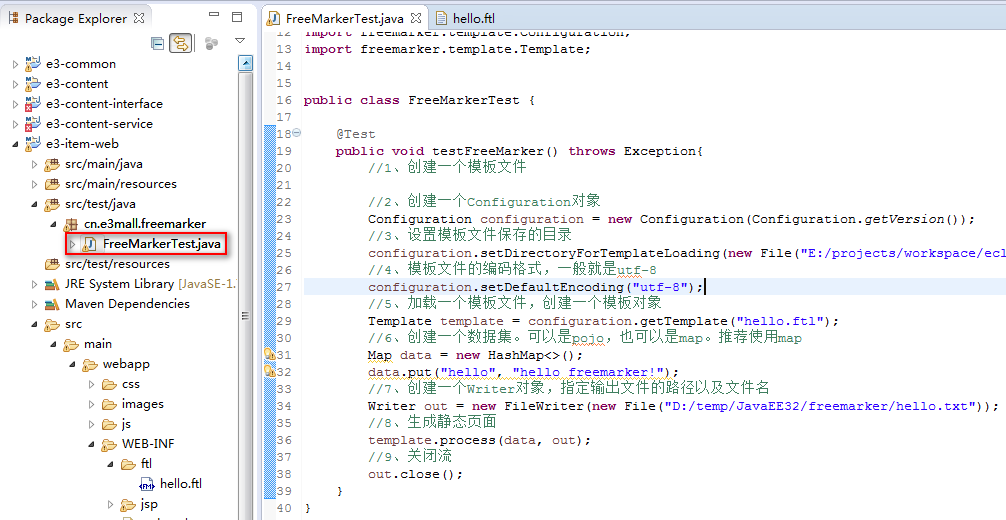Select cn.e3mall.freemarker package
The height and width of the screenshot is (520, 1006).
tap(145, 224)
